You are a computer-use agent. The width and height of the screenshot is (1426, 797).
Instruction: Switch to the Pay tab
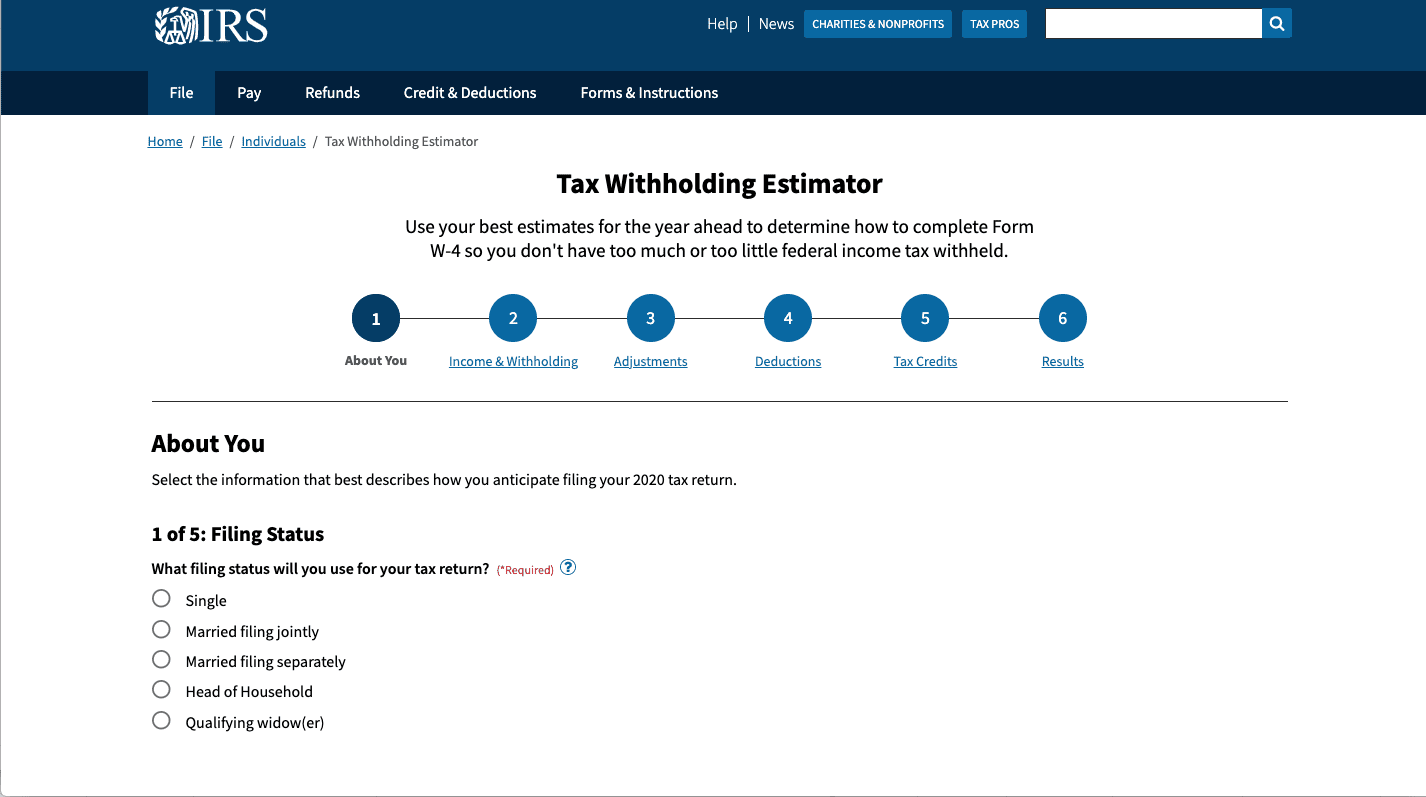[x=248, y=92]
